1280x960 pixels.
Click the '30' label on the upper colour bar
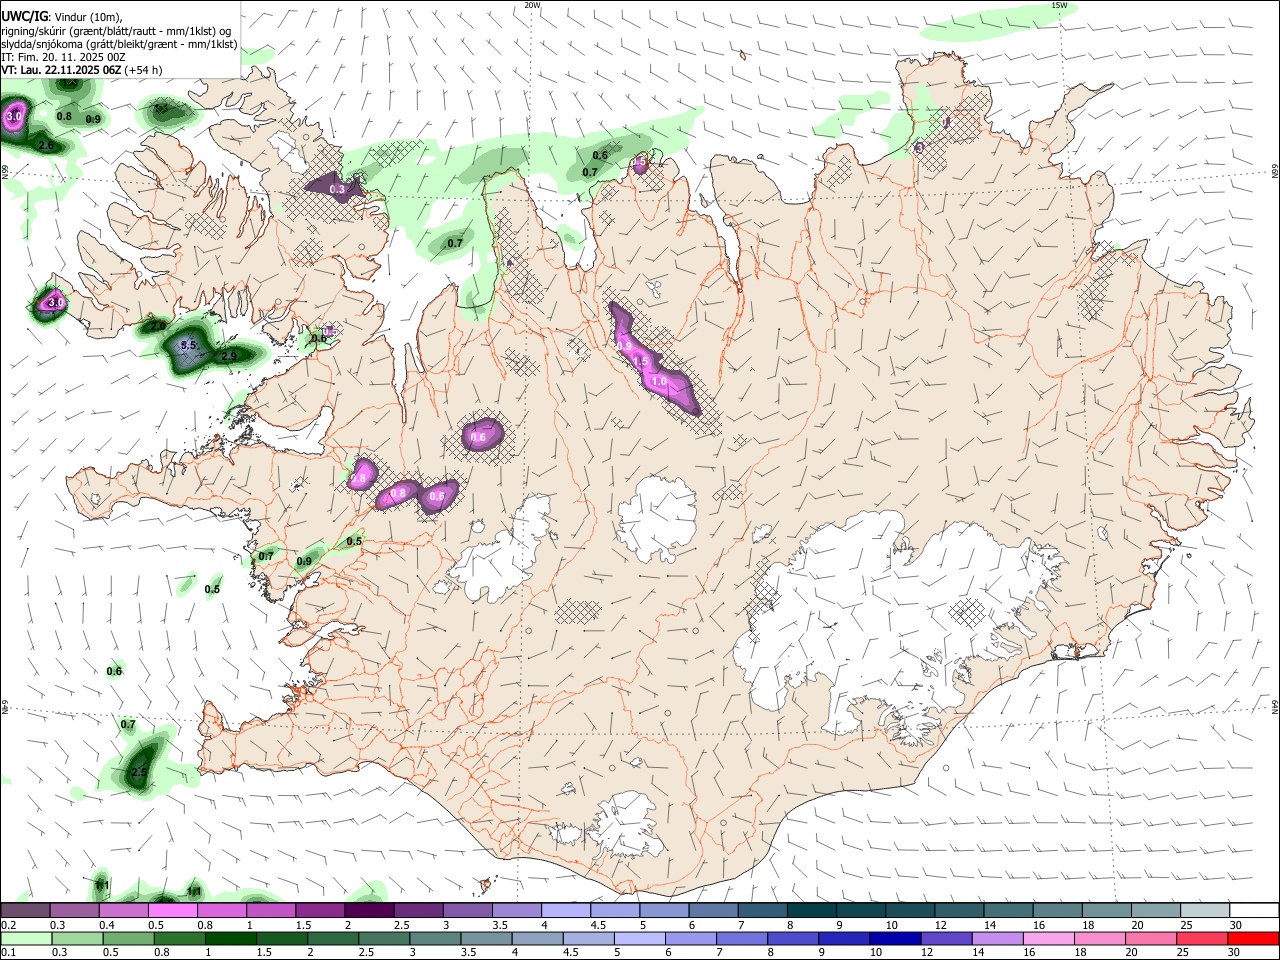point(1236,925)
